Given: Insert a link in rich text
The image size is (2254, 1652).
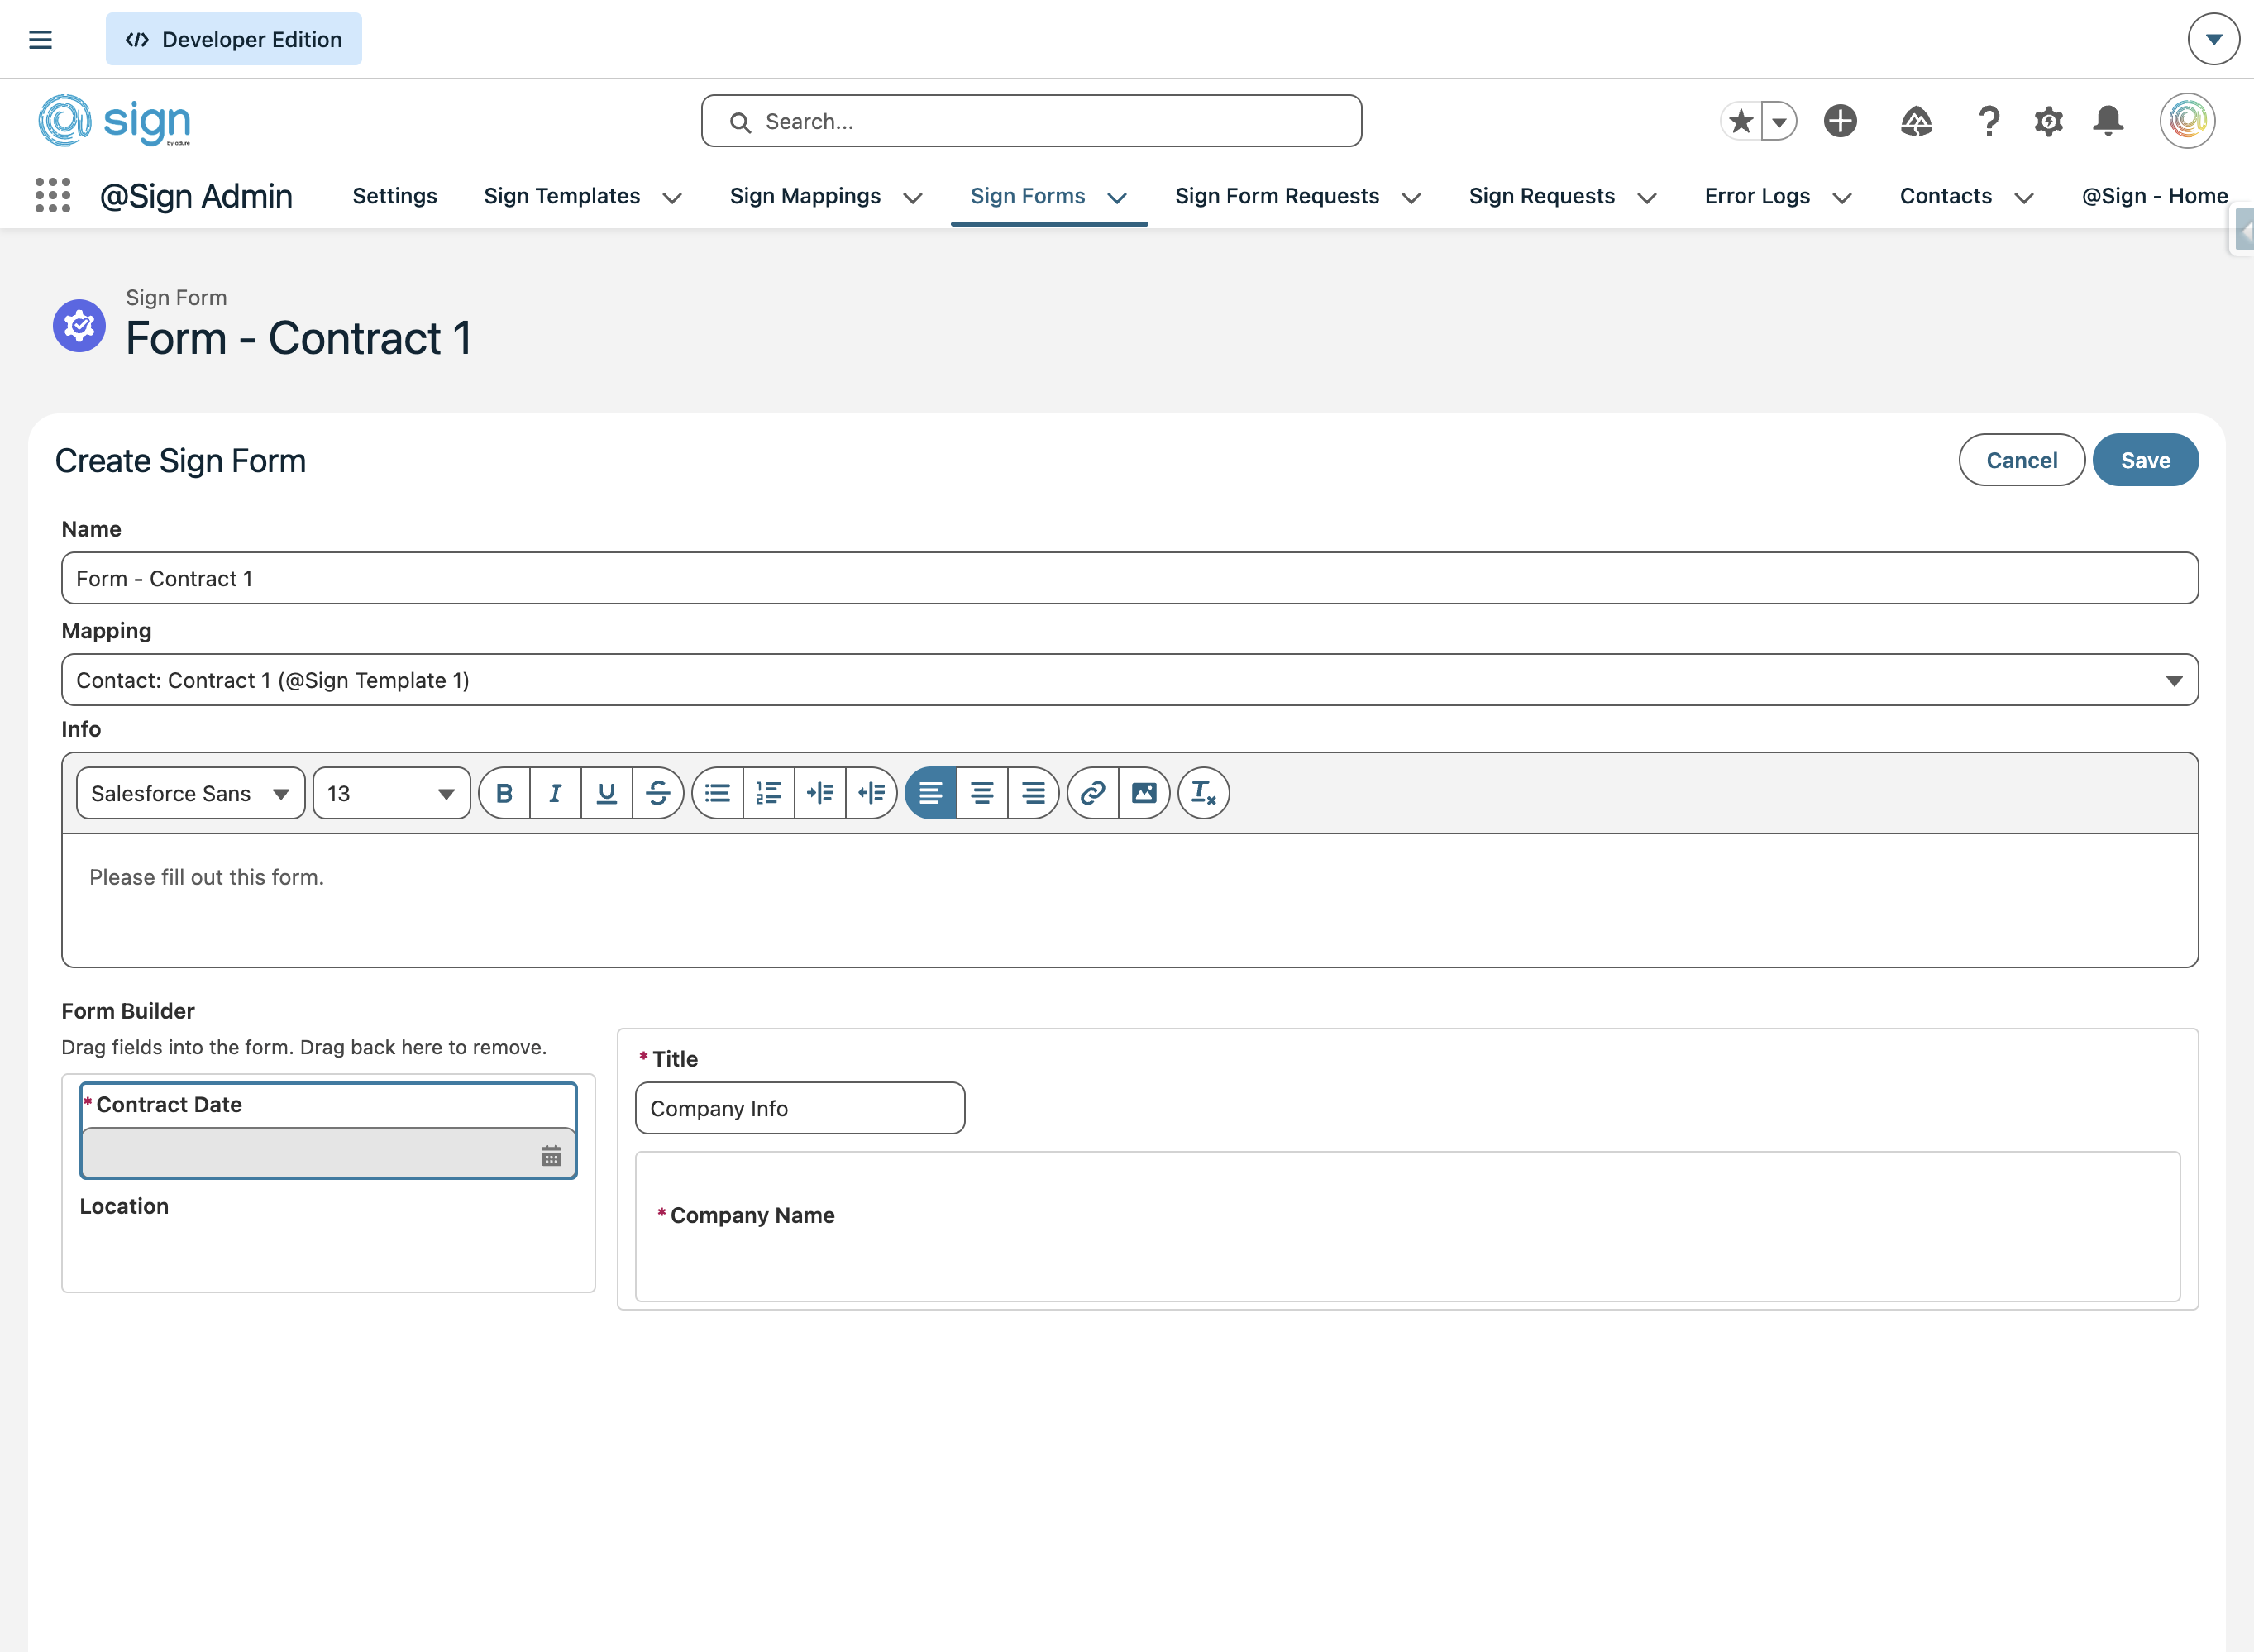Looking at the screenshot, I should (x=1093, y=793).
